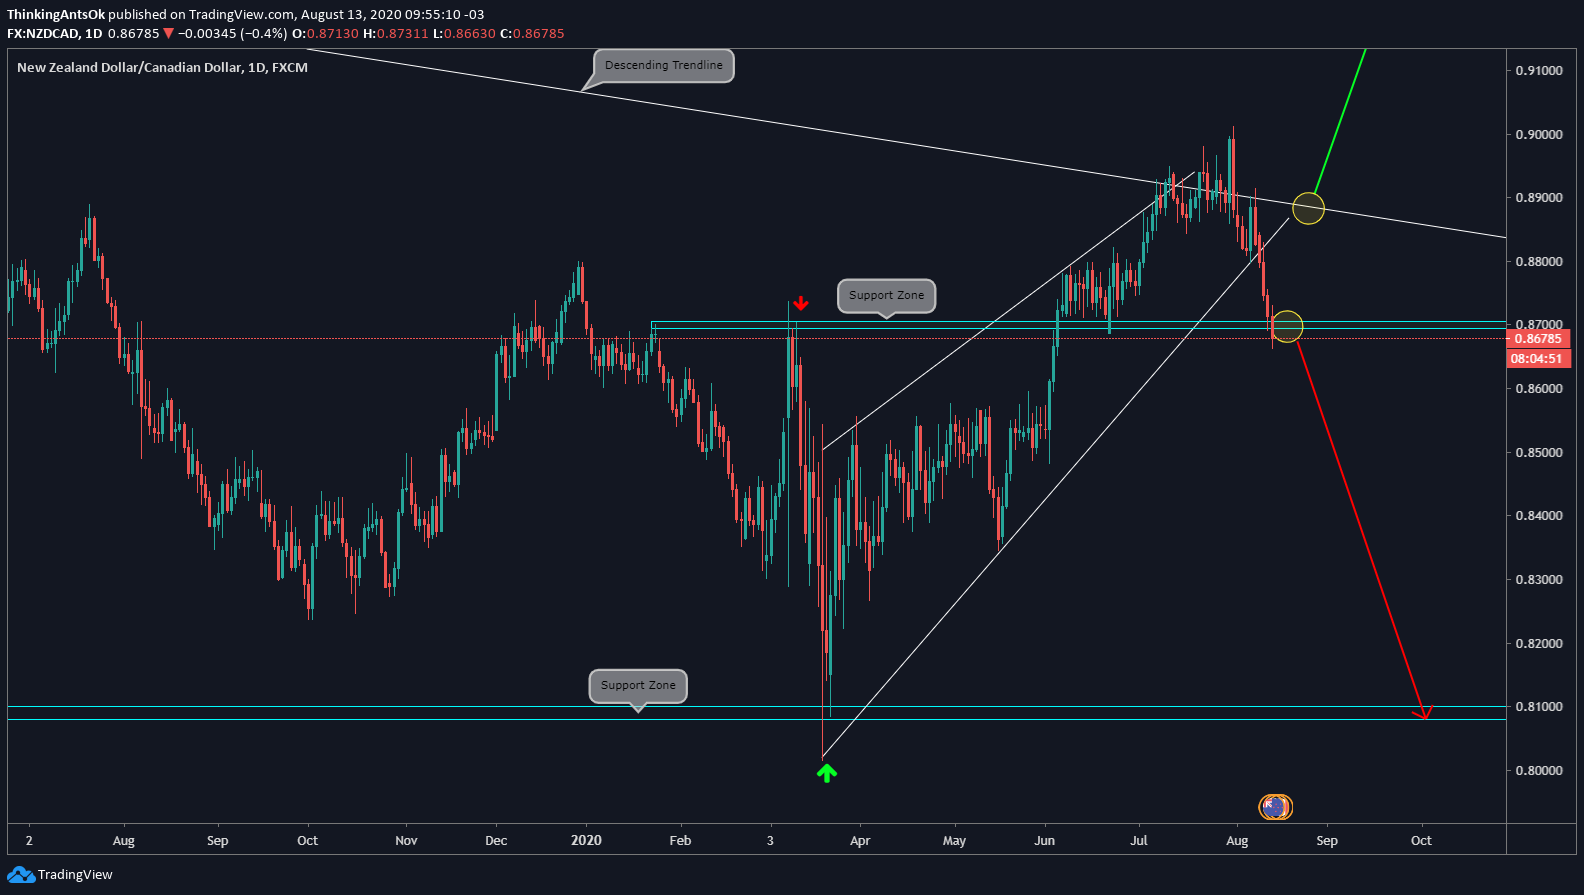Click the Nov label on time axis
The width and height of the screenshot is (1584, 895).
coord(406,841)
